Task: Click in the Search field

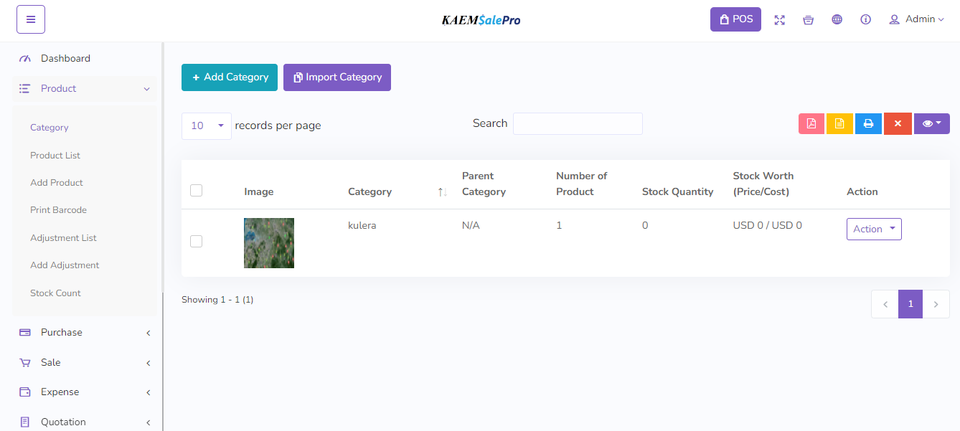Action: pyautogui.click(x=577, y=124)
